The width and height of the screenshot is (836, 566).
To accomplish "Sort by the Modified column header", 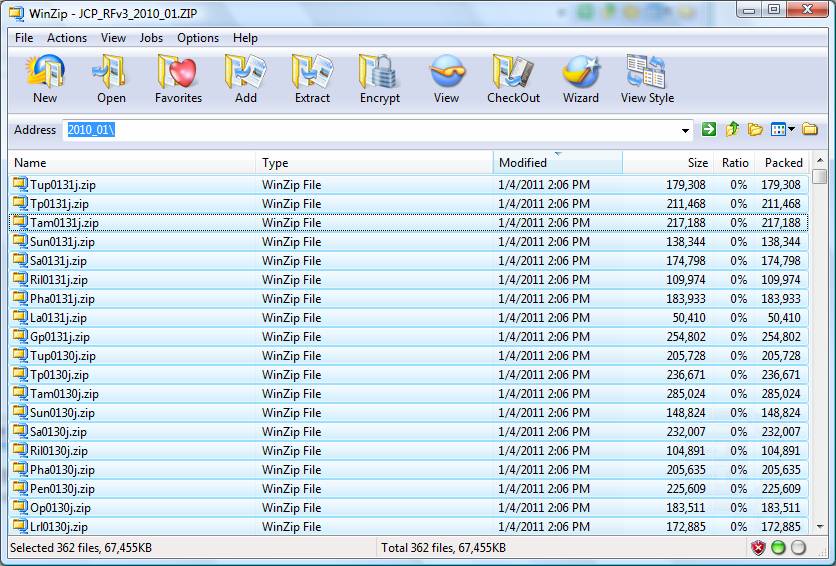I will click(x=558, y=163).
